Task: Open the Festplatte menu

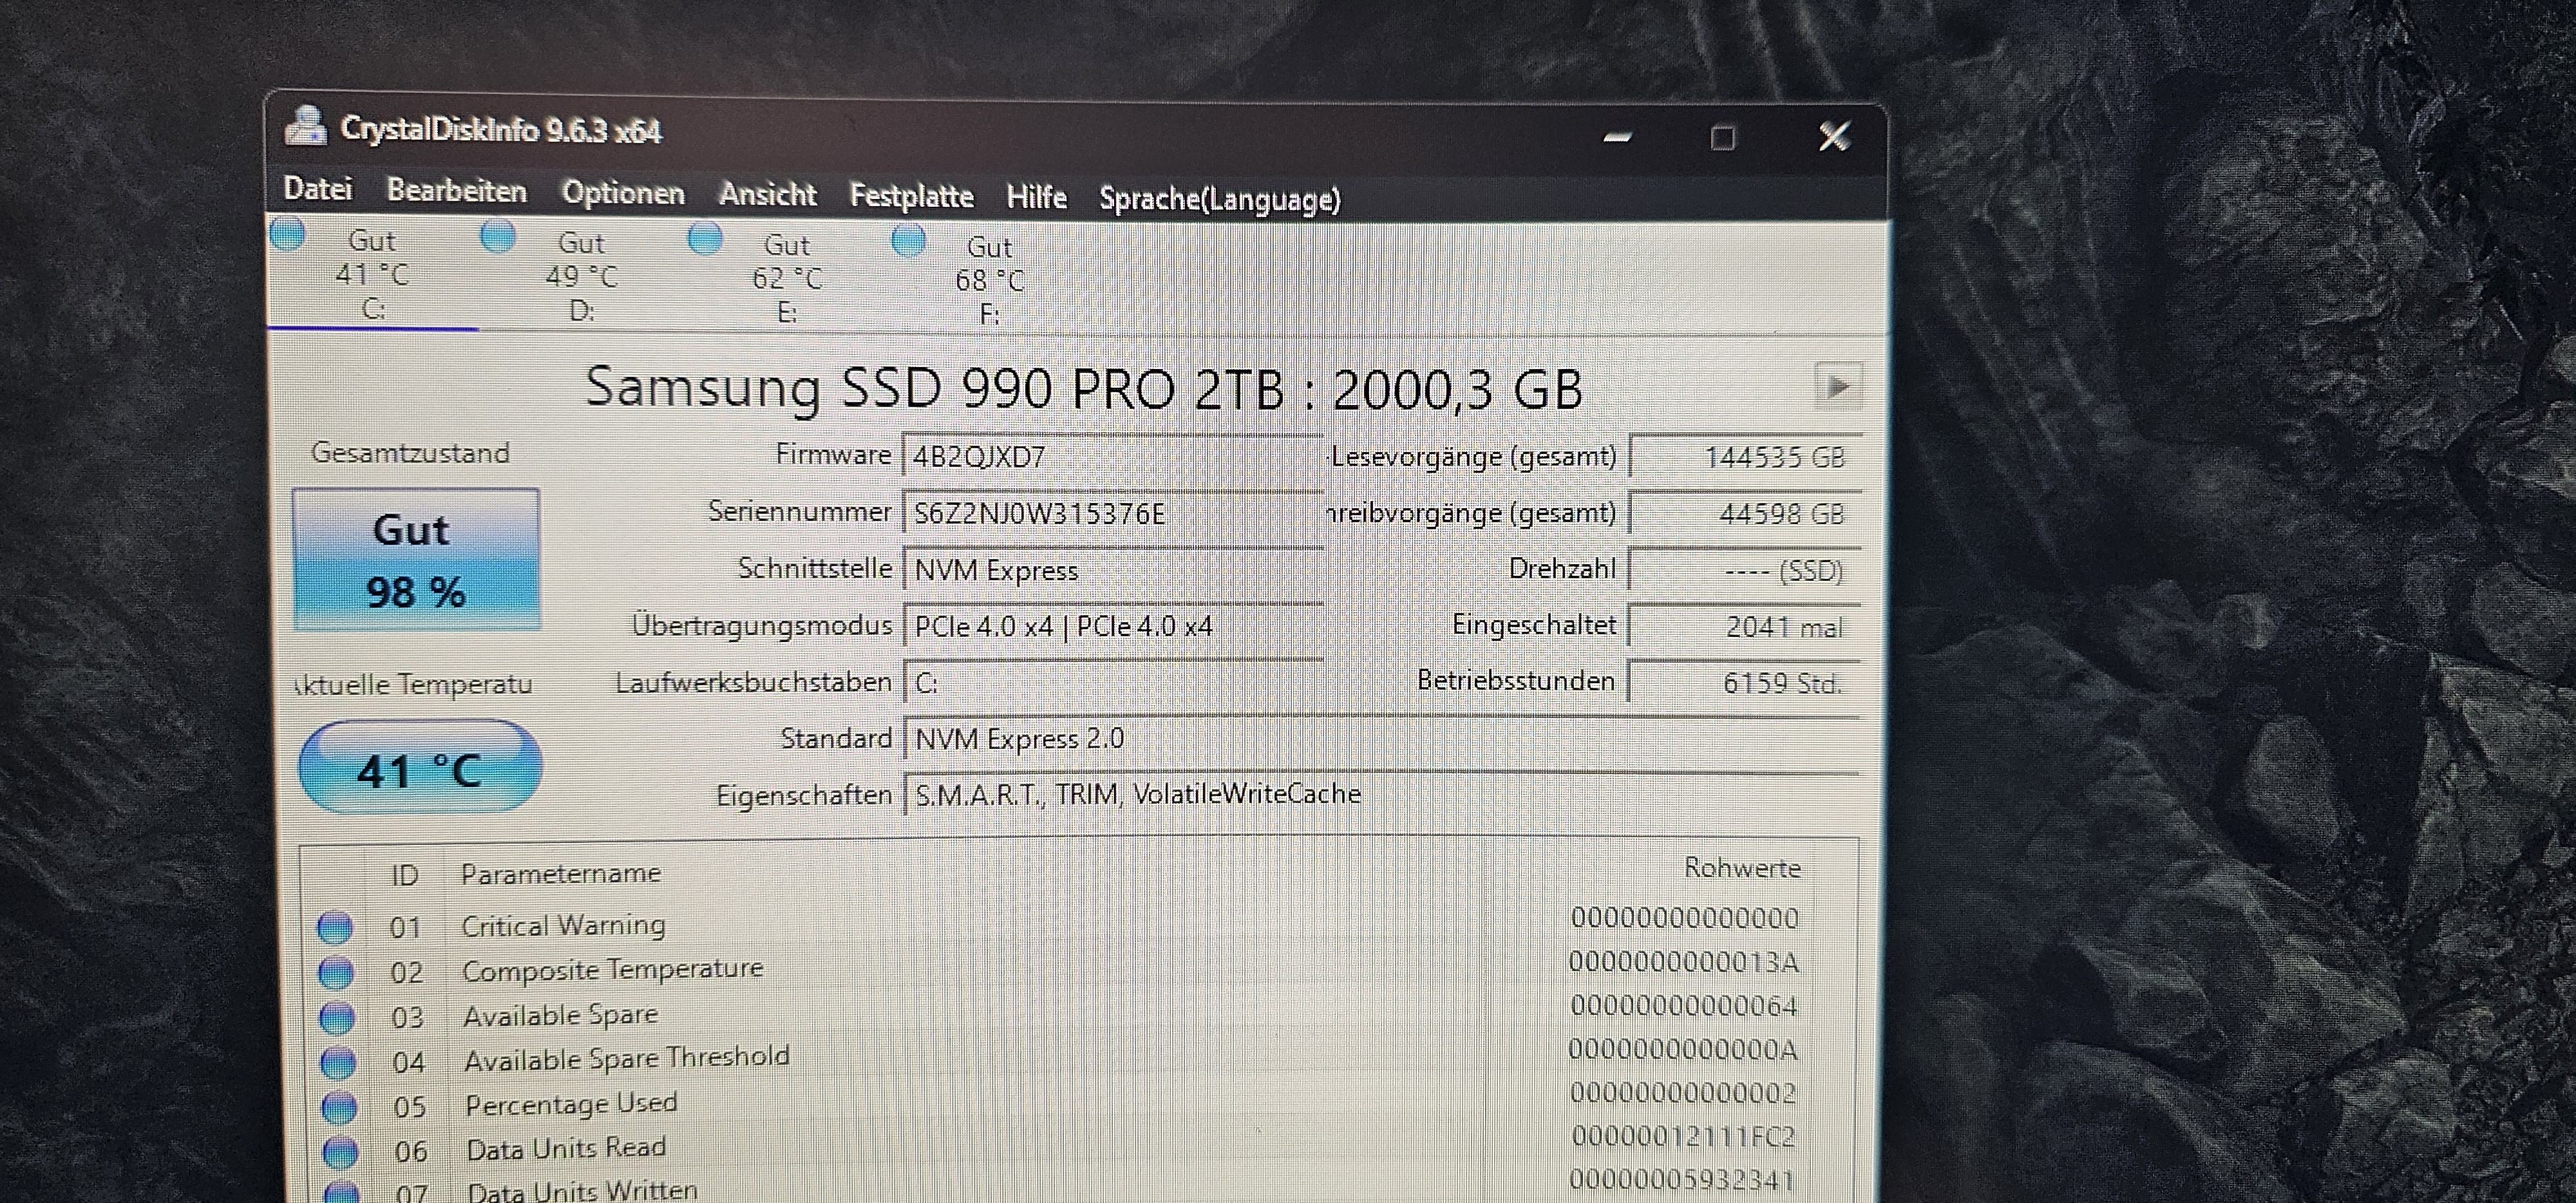Action: [x=911, y=196]
